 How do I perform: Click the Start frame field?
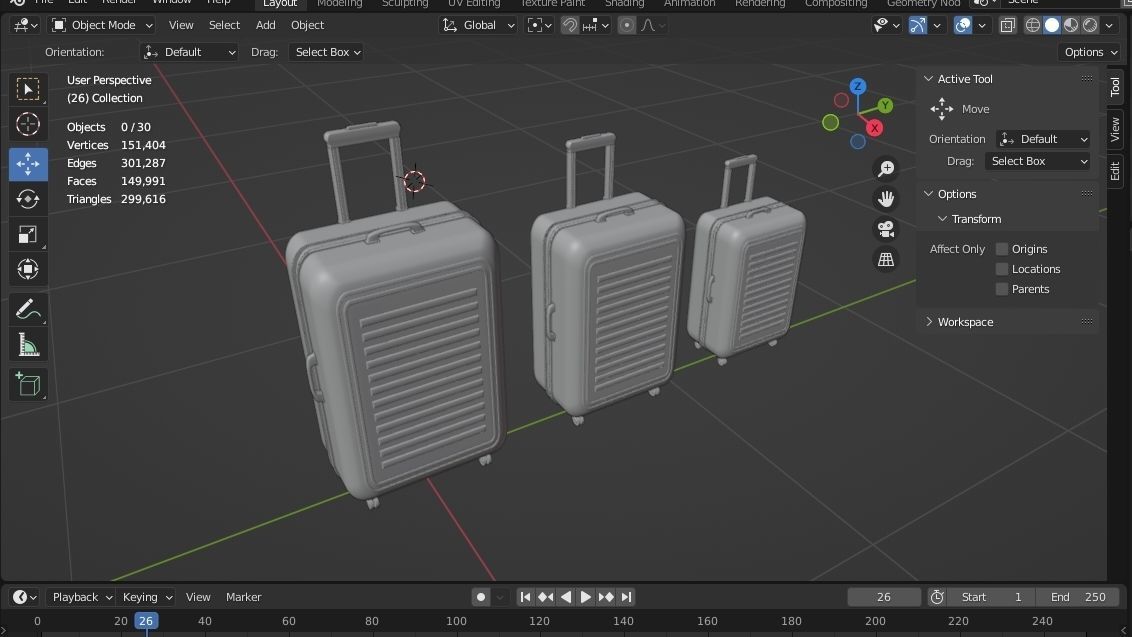point(991,597)
